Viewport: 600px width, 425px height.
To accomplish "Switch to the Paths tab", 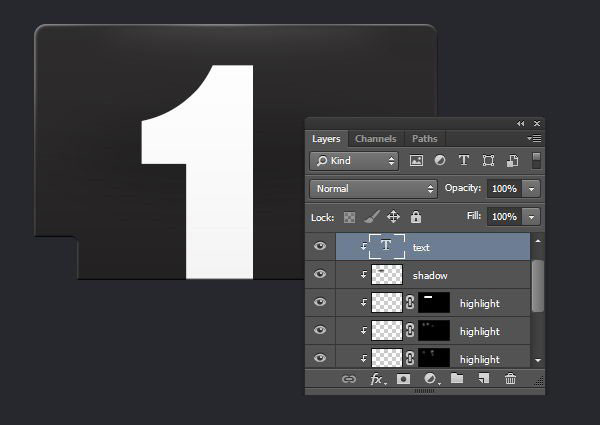I will pos(425,139).
